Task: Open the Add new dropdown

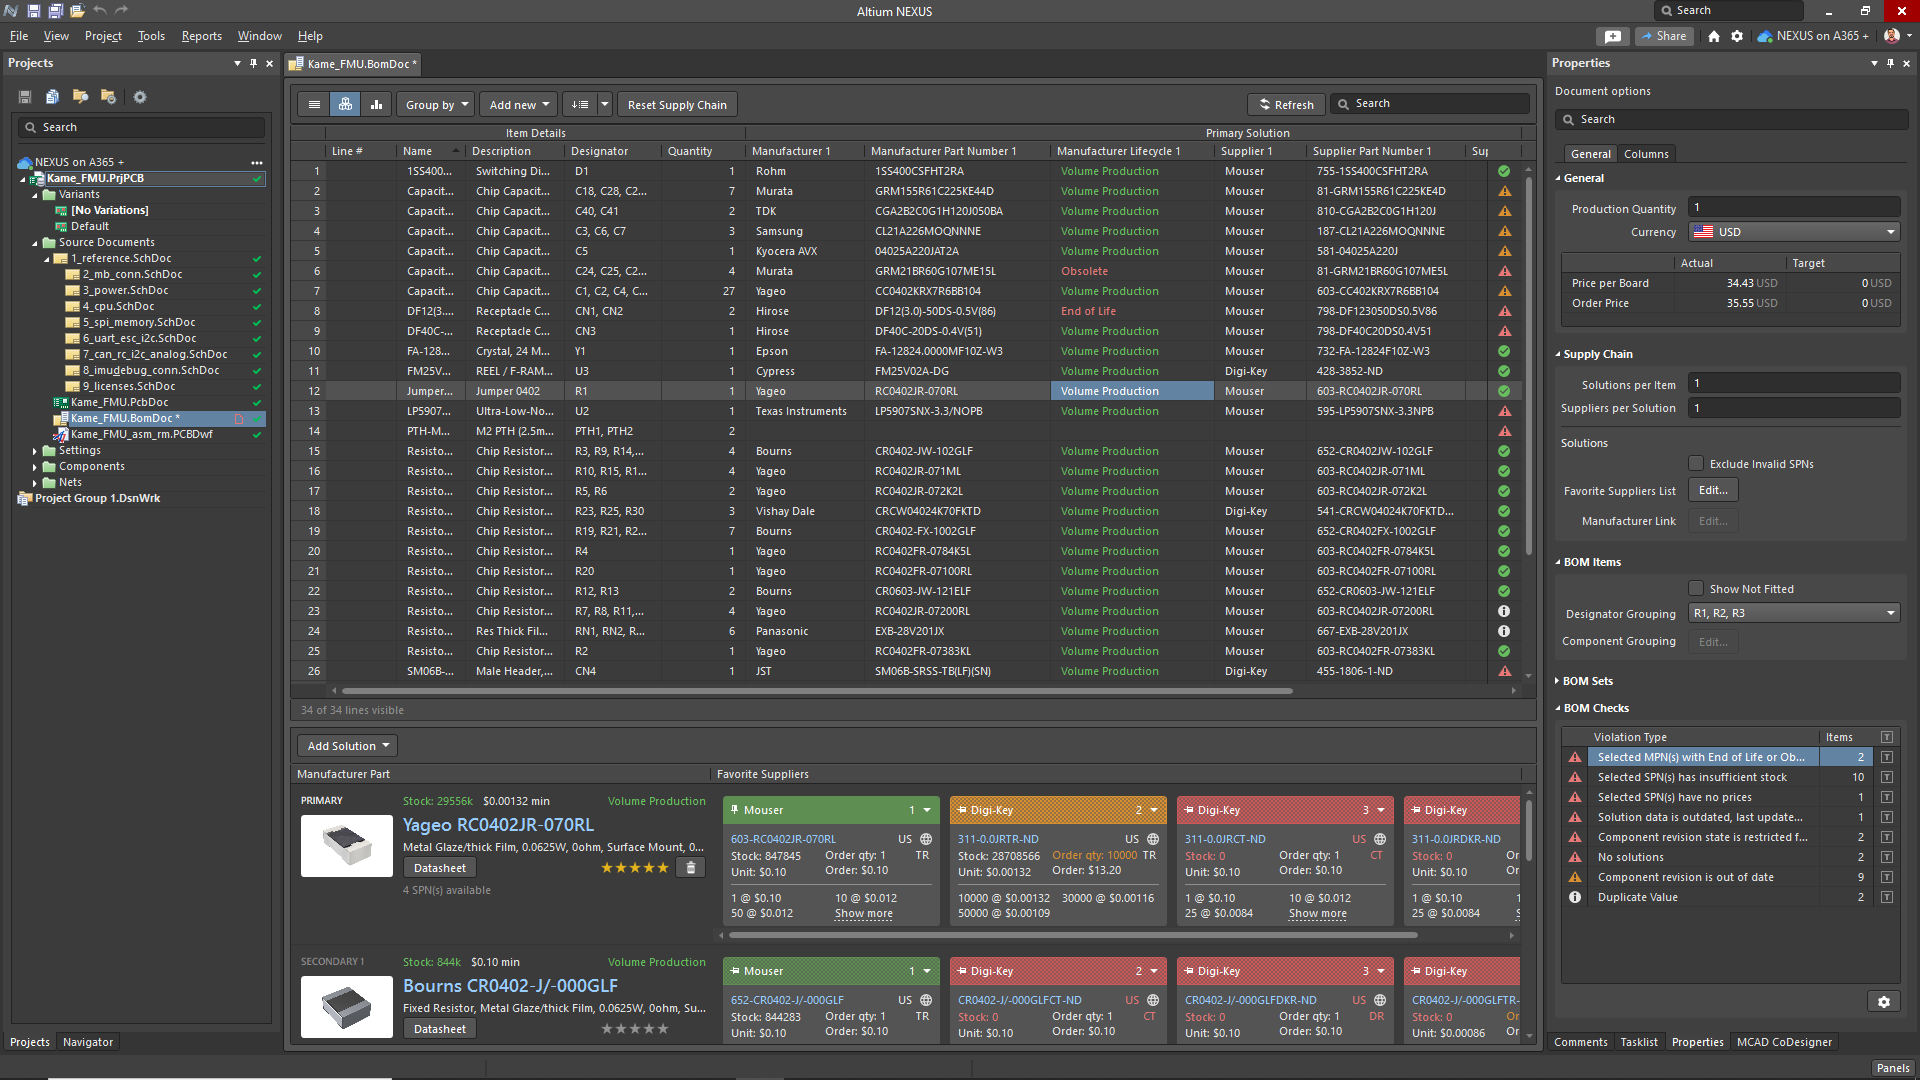Action: (519, 105)
